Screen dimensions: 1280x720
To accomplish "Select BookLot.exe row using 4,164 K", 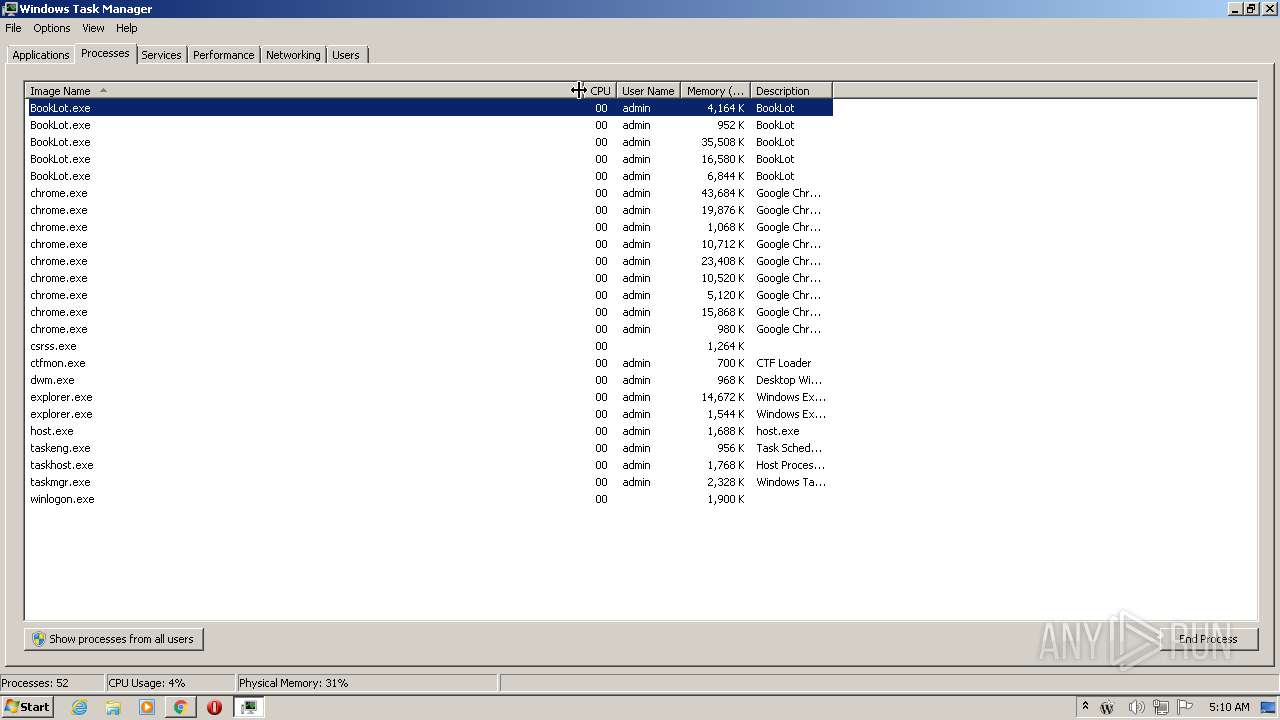I will click(x=429, y=108).
